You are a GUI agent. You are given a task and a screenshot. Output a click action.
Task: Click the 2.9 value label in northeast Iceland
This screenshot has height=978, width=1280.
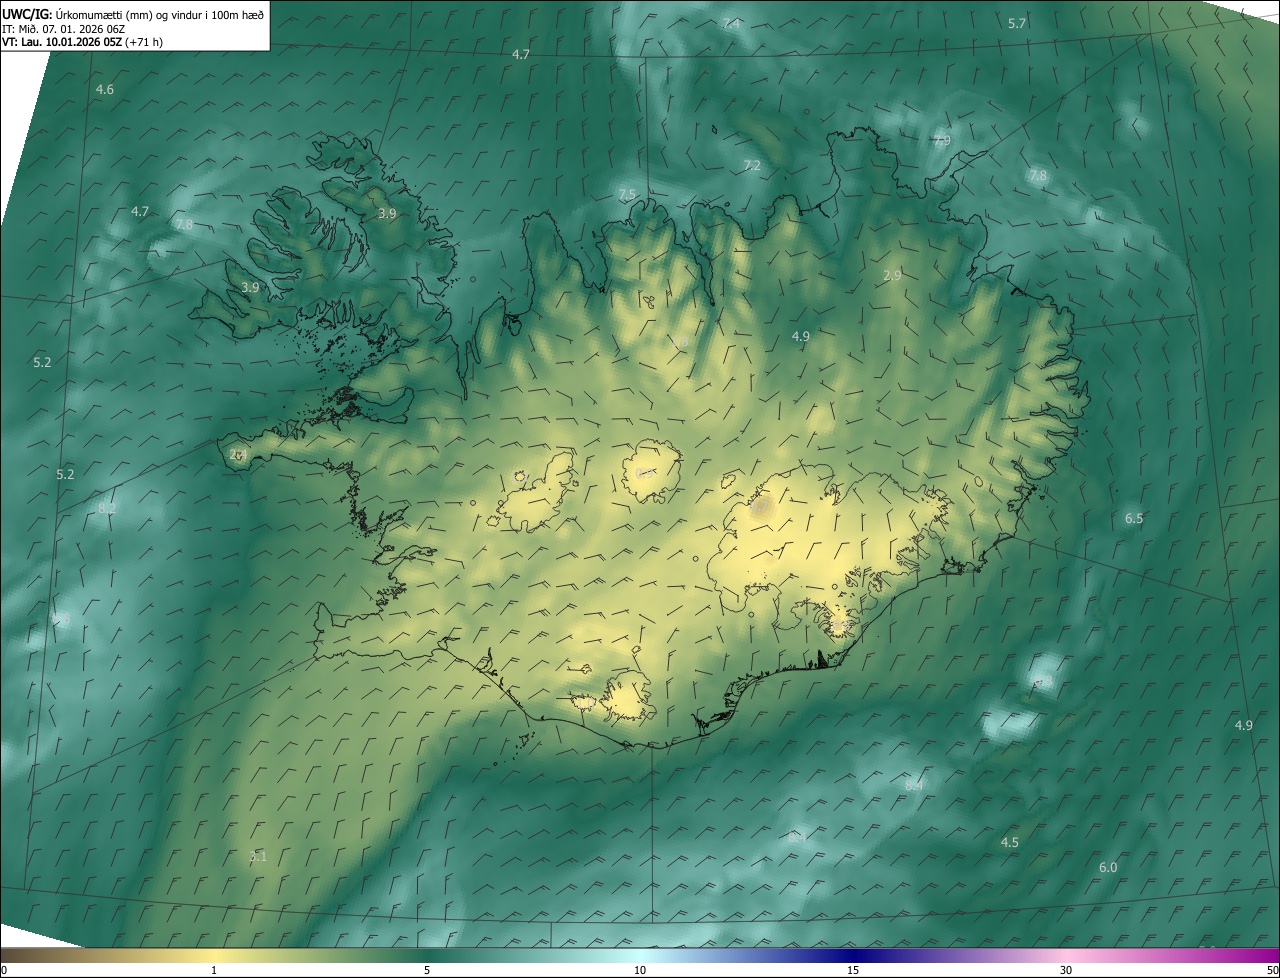click(x=892, y=275)
